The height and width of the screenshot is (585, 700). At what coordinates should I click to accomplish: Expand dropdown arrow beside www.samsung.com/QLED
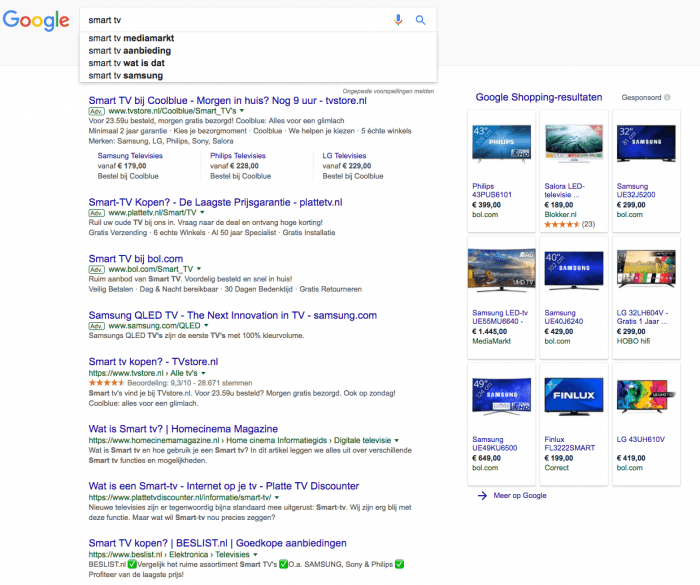[206, 326]
